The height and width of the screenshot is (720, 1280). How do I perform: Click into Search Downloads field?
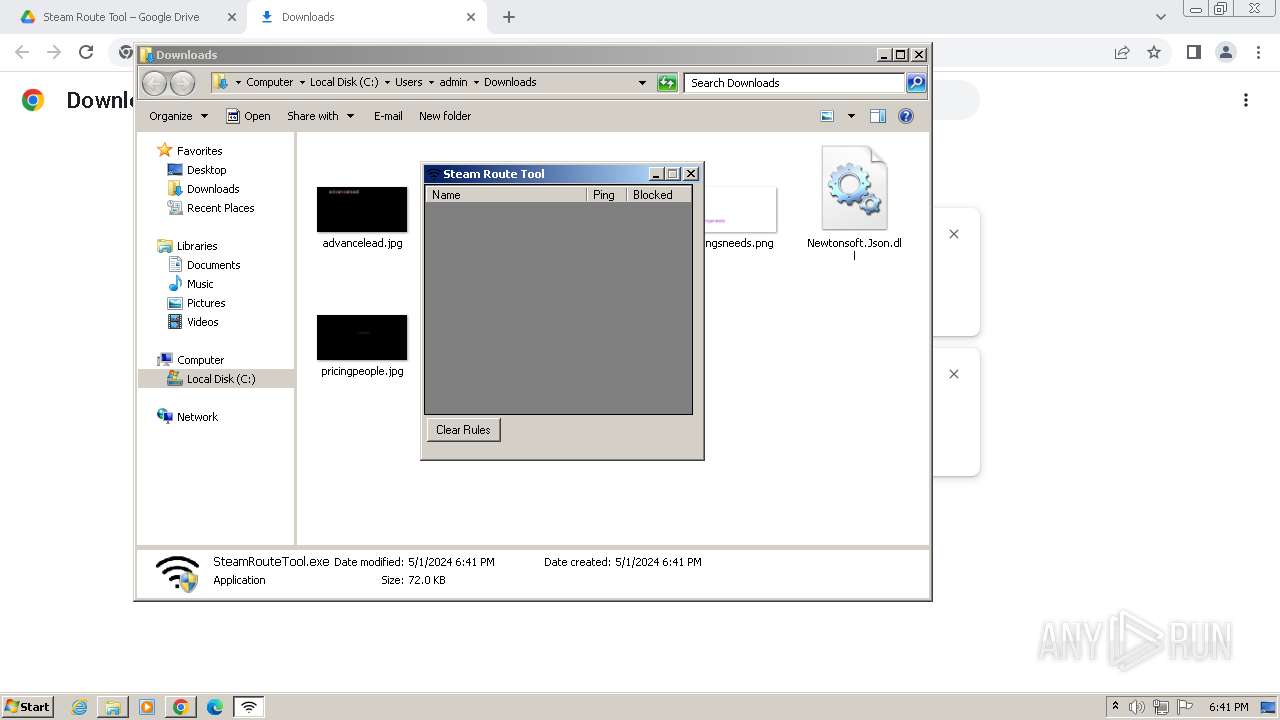tap(794, 83)
